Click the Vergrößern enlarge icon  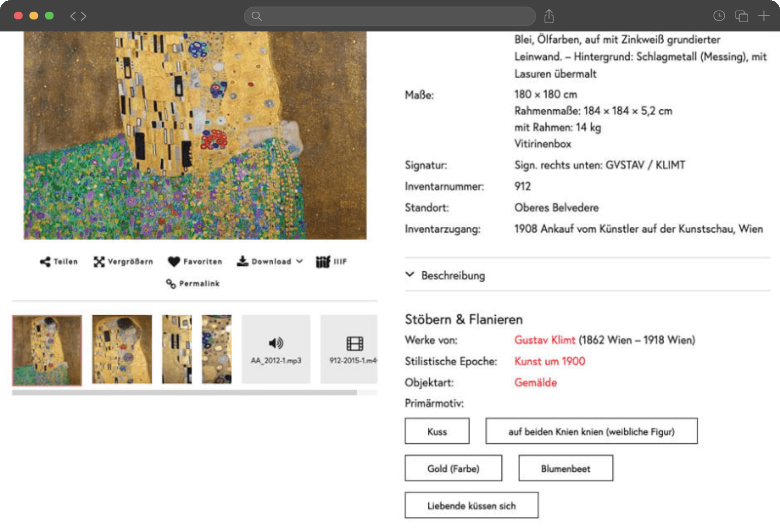pyautogui.click(x=99, y=262)
